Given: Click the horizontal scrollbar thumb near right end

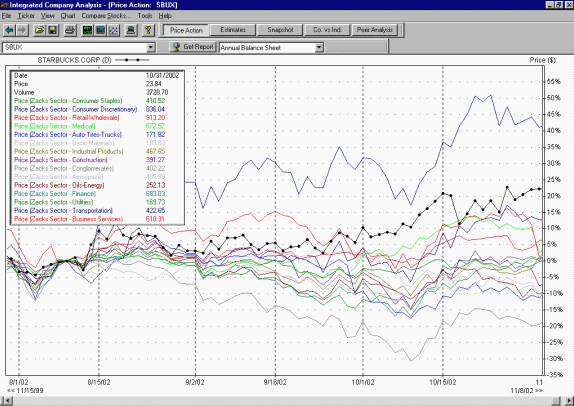Looking at the screenshot, I should click(x=556, y=401).
